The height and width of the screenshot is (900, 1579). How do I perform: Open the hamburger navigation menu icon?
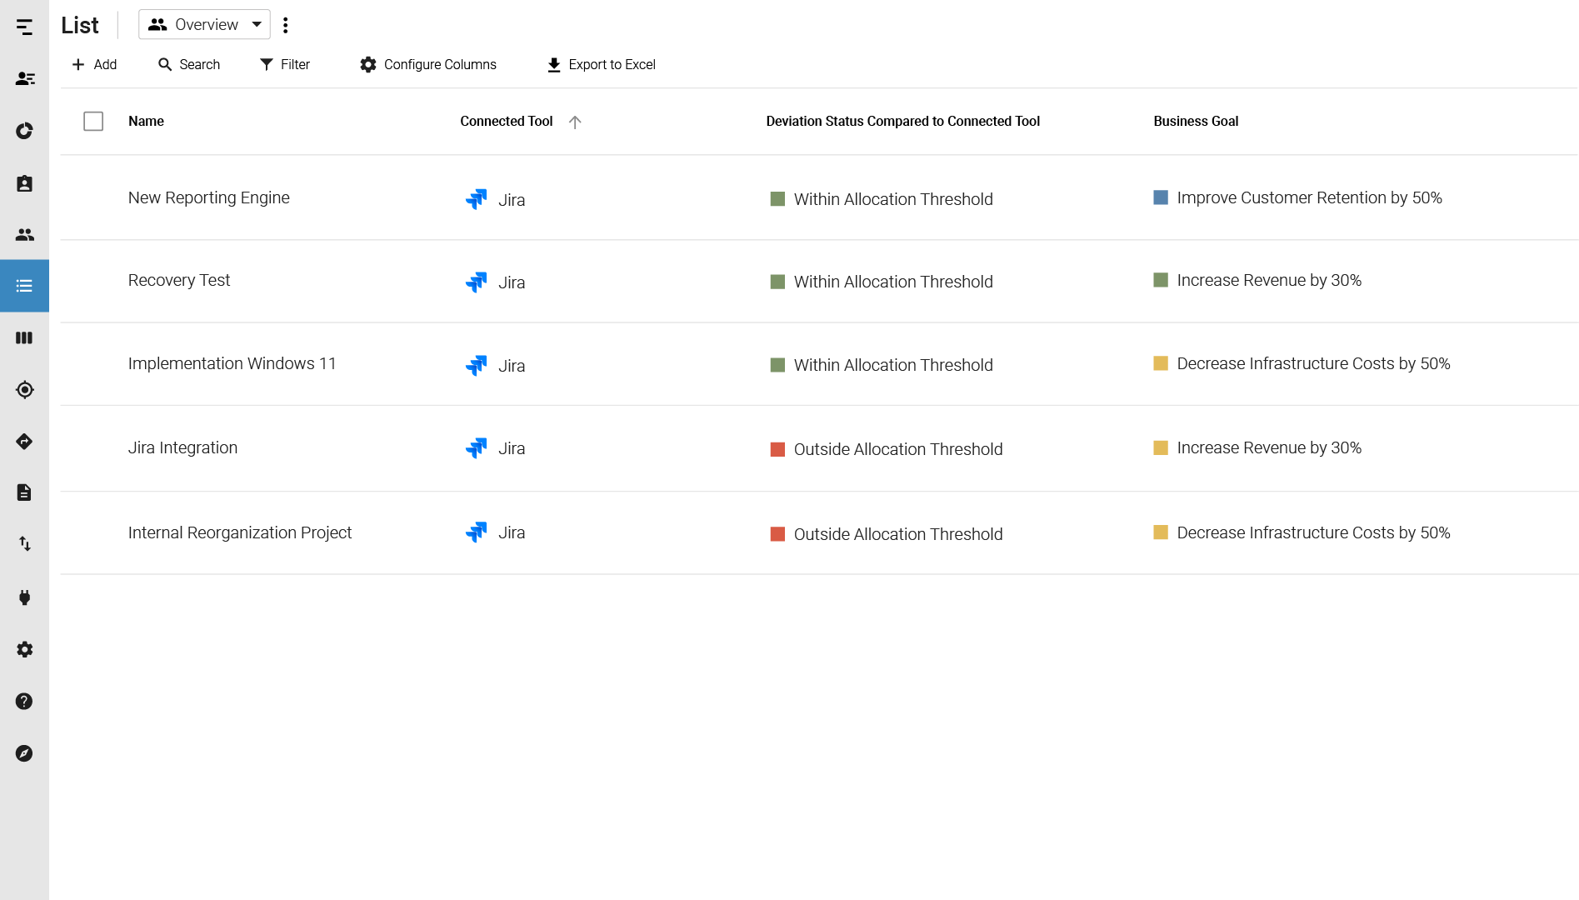click(x=24, y=27)
